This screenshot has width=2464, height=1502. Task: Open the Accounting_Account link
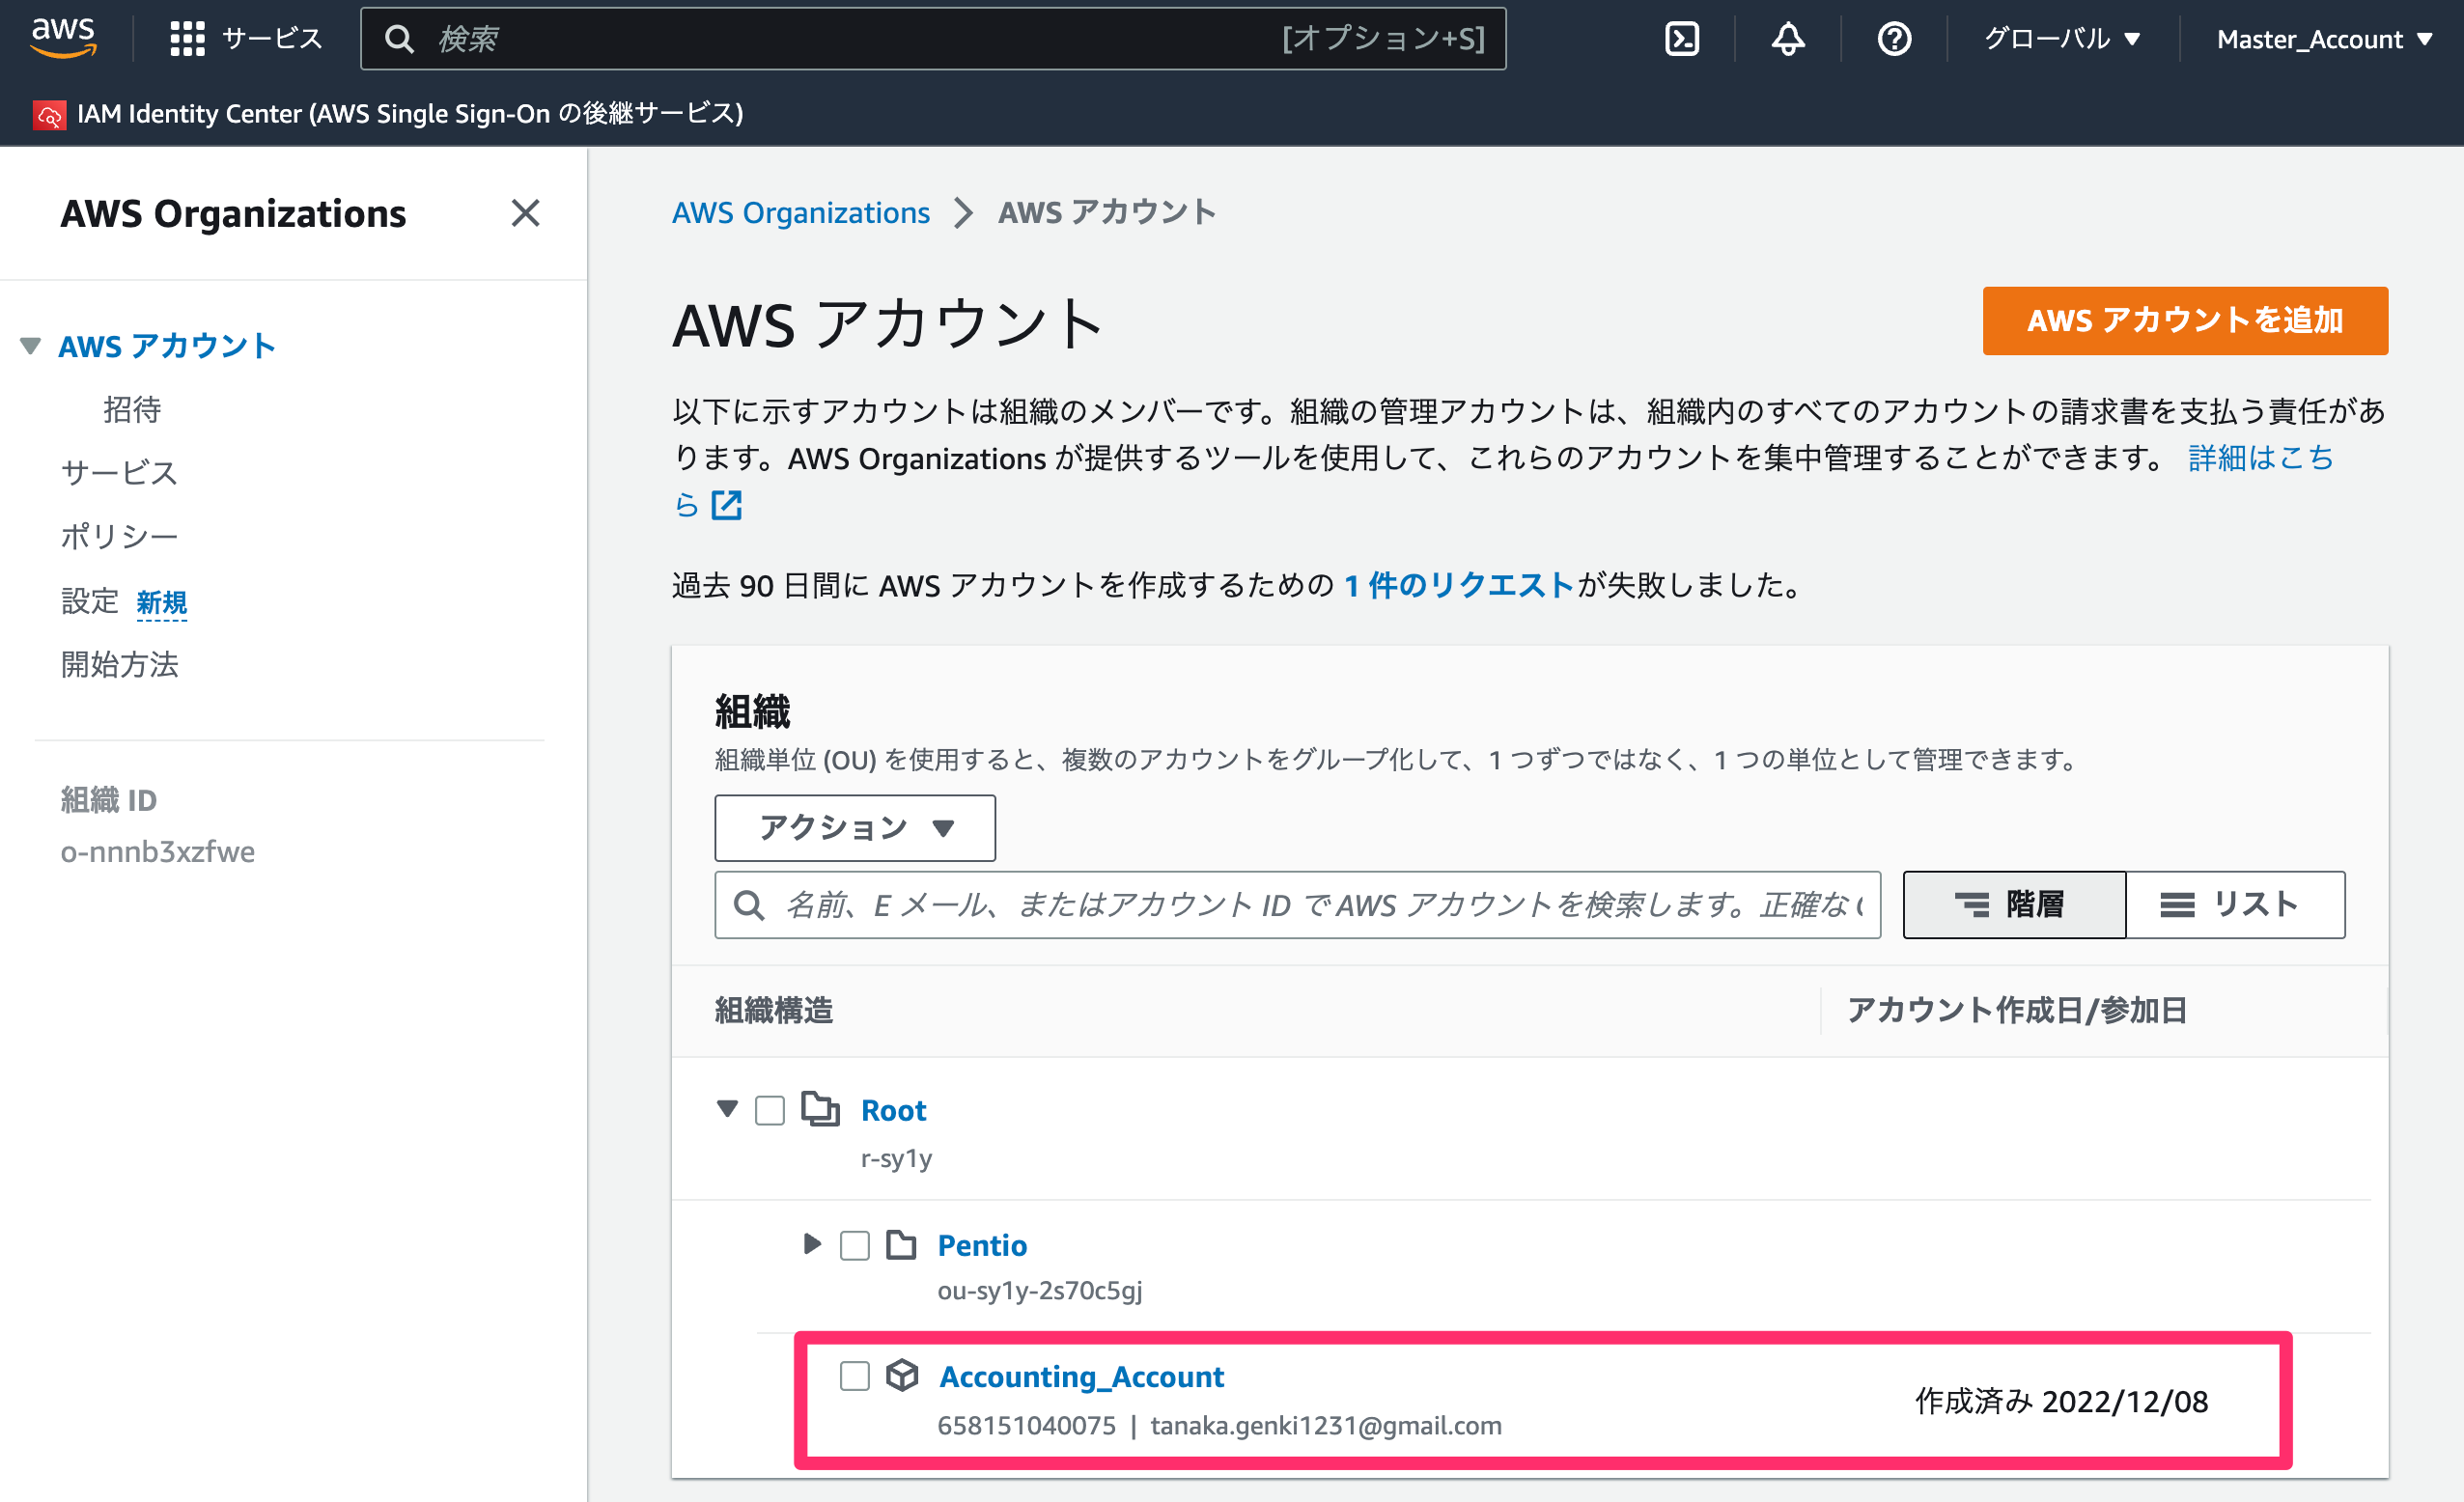[1081, 1377]
